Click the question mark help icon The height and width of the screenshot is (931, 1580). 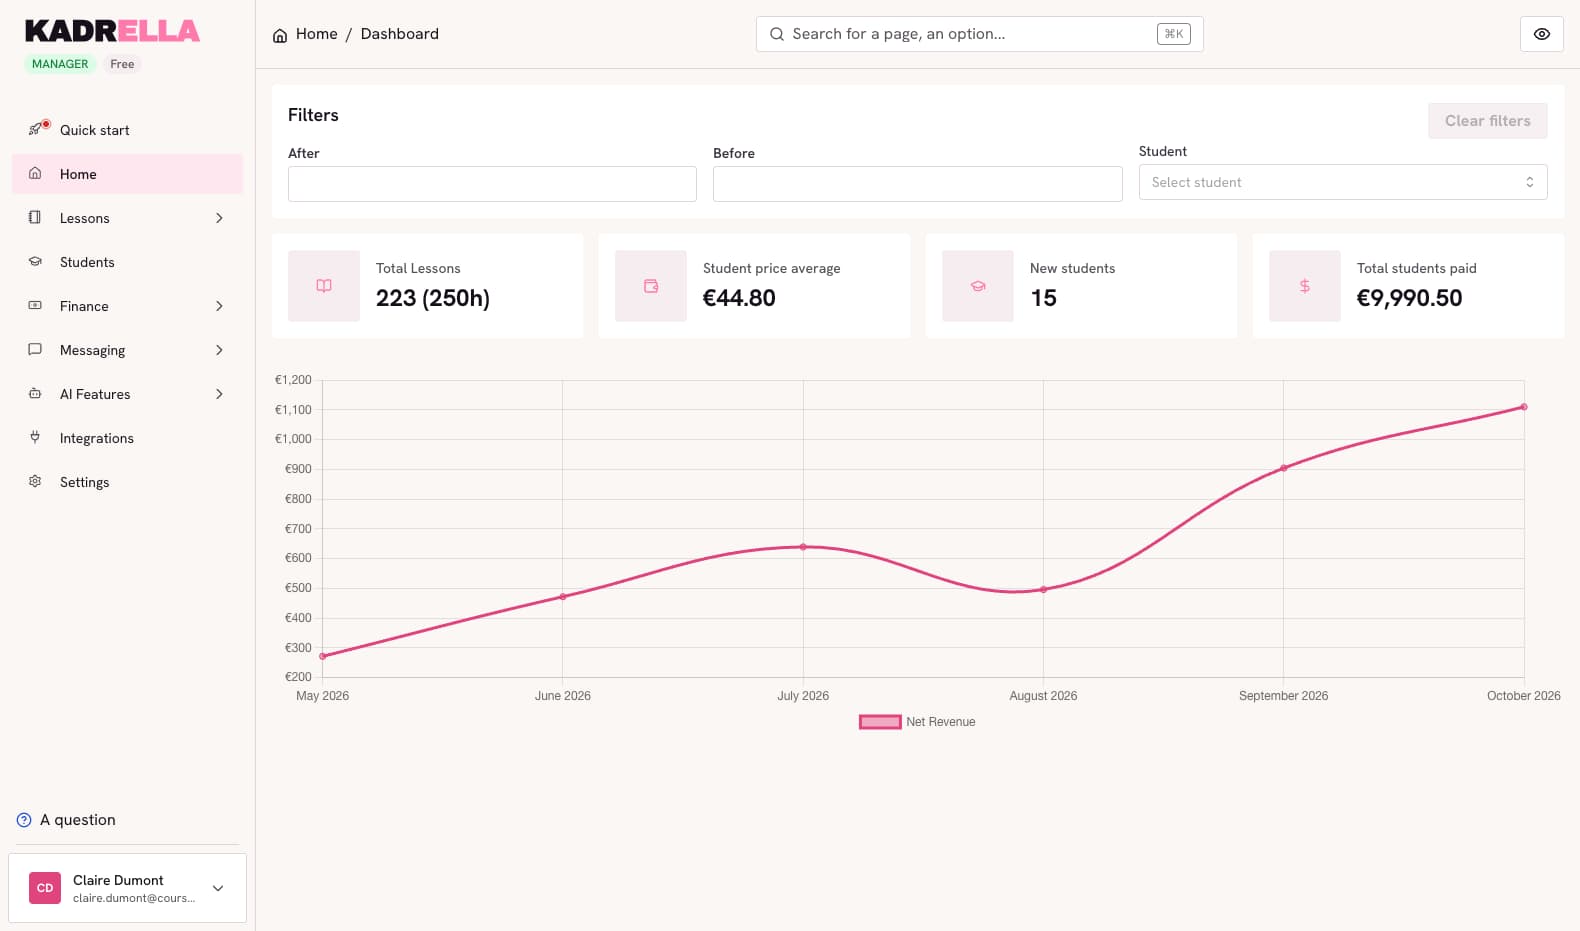coord(24,820)
